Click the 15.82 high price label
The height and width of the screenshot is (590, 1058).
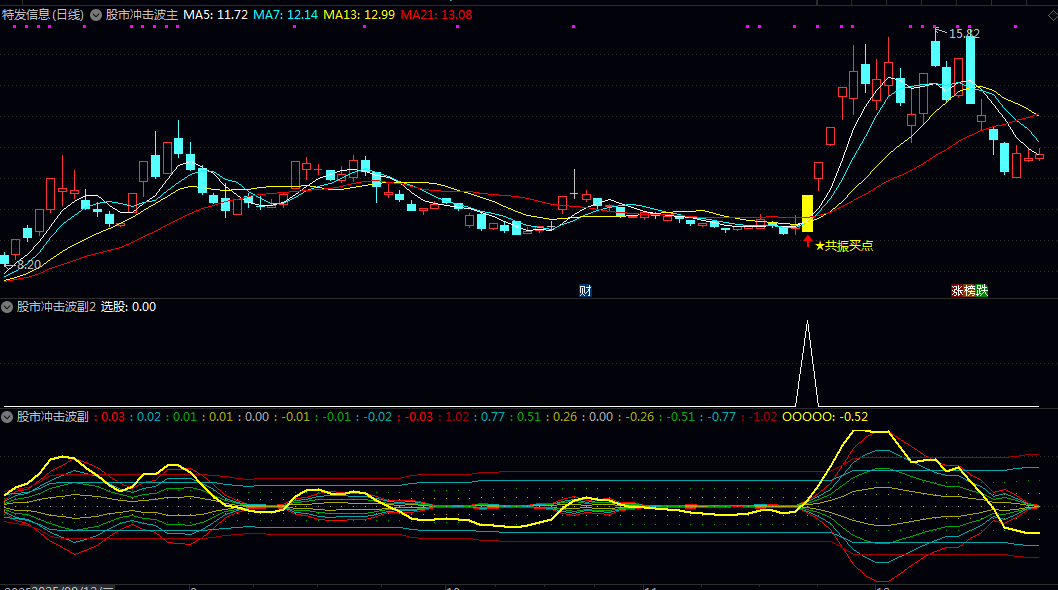click(964, 34)
